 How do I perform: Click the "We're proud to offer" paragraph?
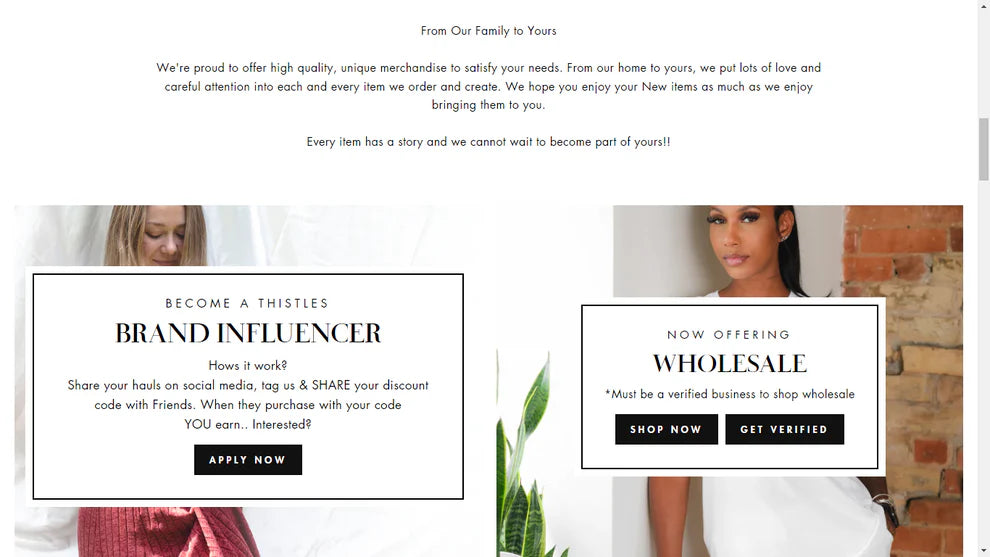(489, 86)
